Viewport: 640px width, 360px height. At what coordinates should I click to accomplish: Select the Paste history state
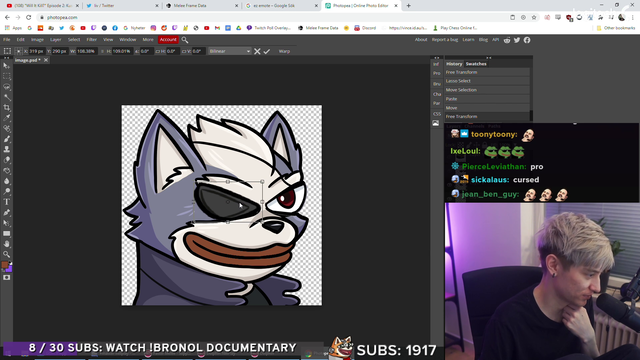tap(487, 99)
